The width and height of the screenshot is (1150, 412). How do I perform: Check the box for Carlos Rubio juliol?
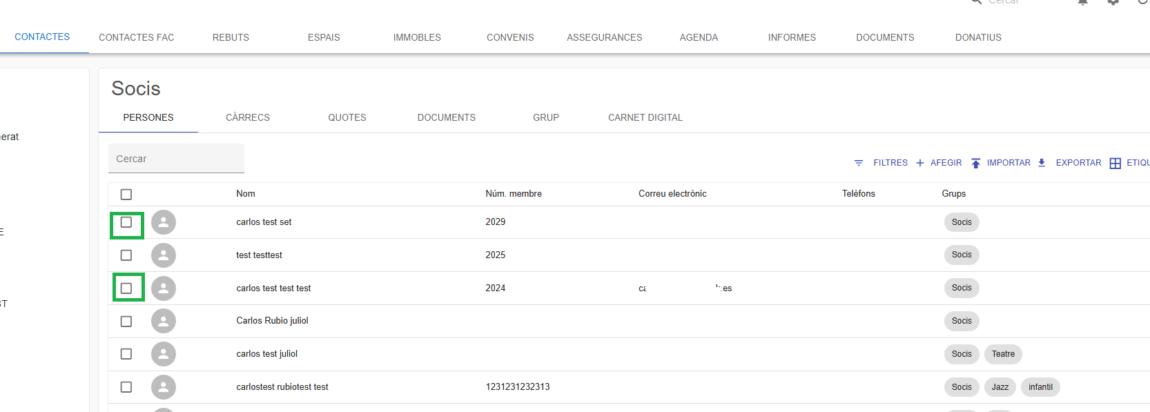[126, 321]
